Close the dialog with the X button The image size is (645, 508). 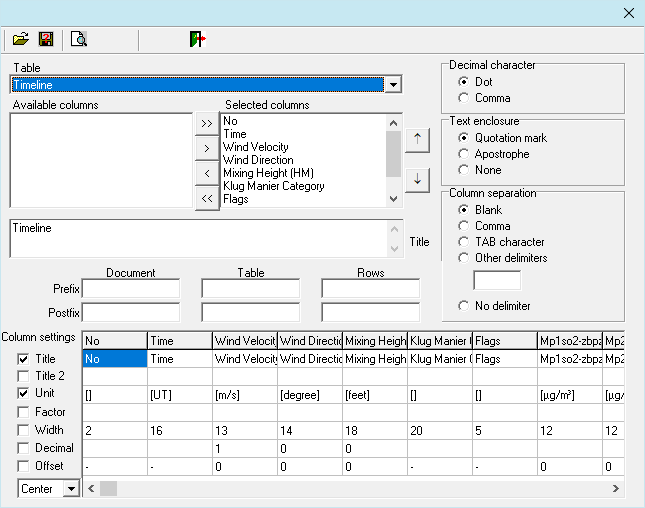click(629, 13)
